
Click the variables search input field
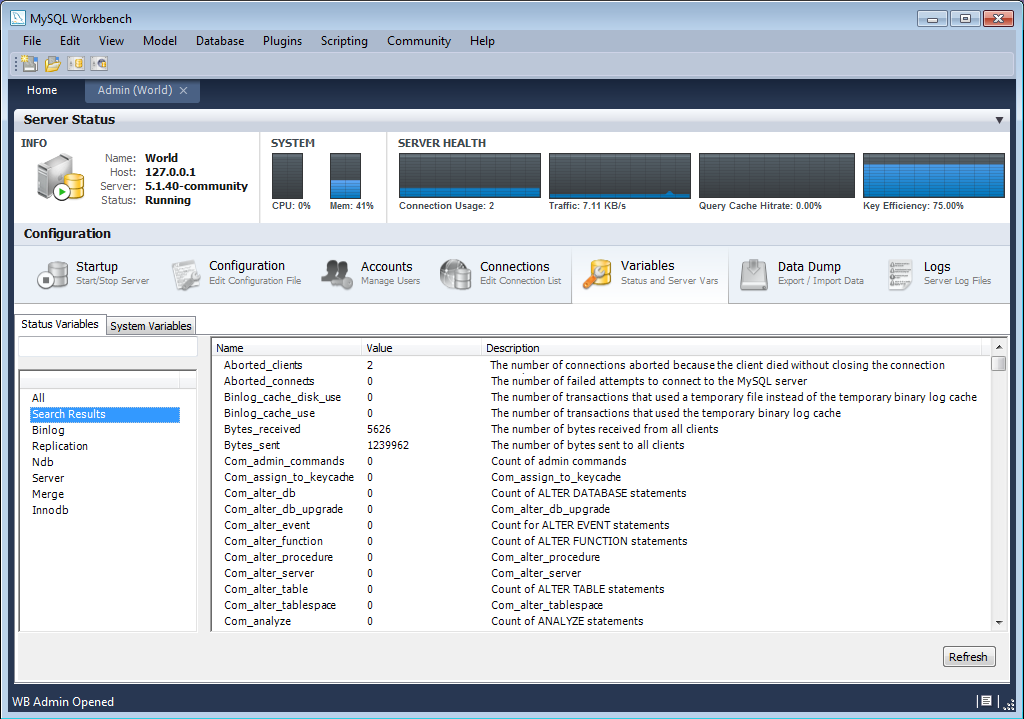coord(107,346)
